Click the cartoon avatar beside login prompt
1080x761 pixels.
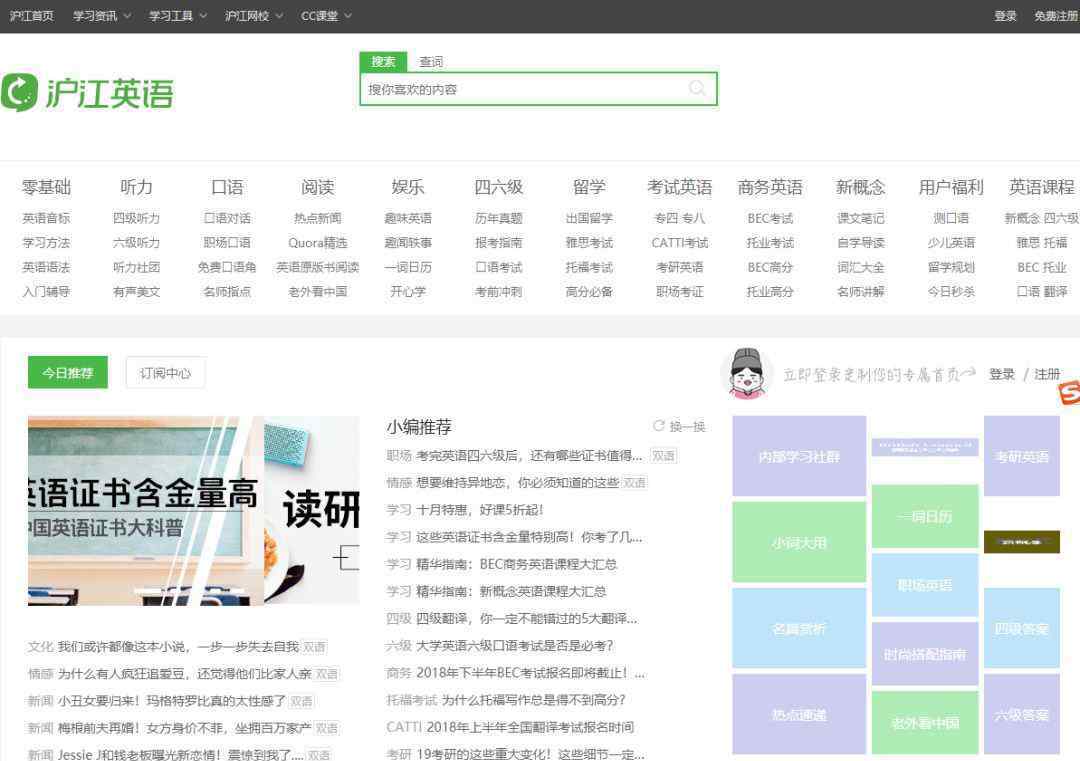746,373
